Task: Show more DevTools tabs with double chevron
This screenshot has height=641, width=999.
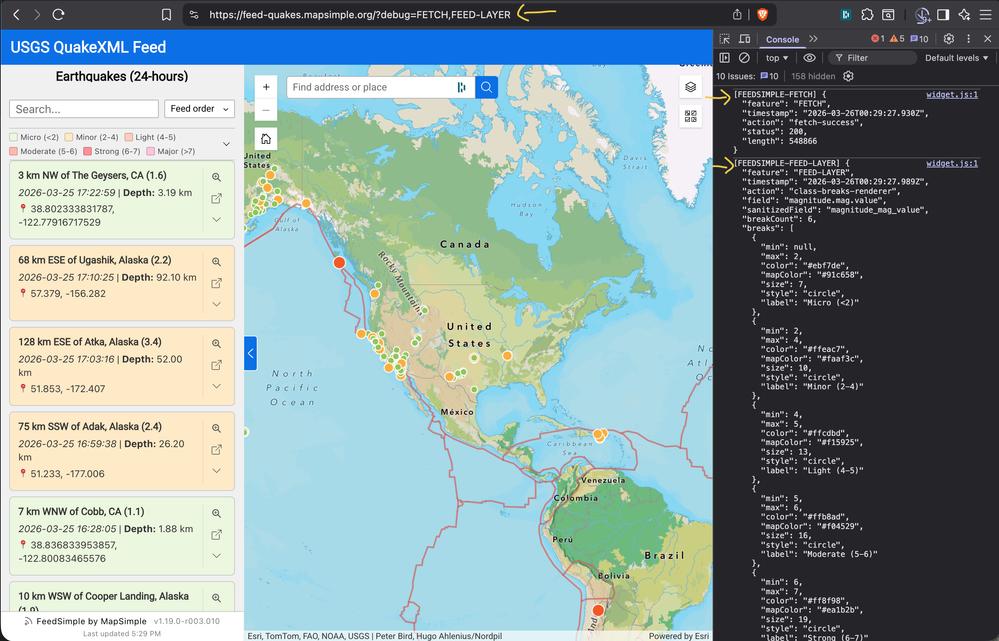Action: [x=813, y=39]
